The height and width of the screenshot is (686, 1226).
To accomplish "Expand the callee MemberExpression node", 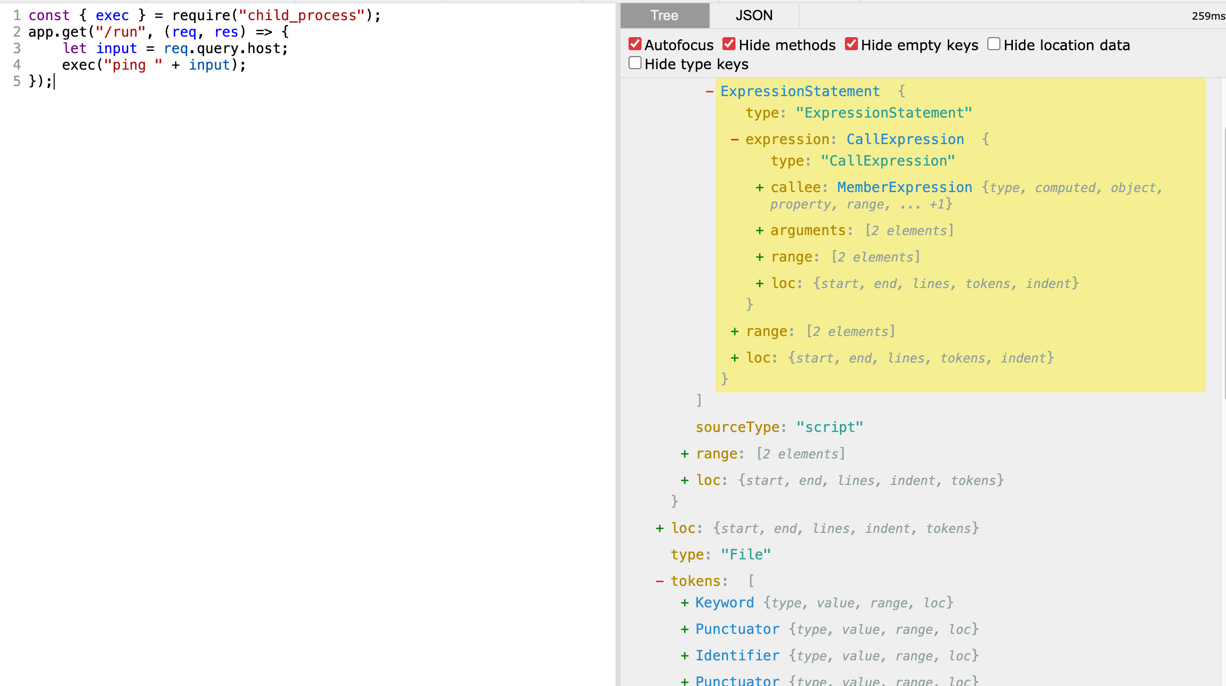I will [x=759, y=187].
